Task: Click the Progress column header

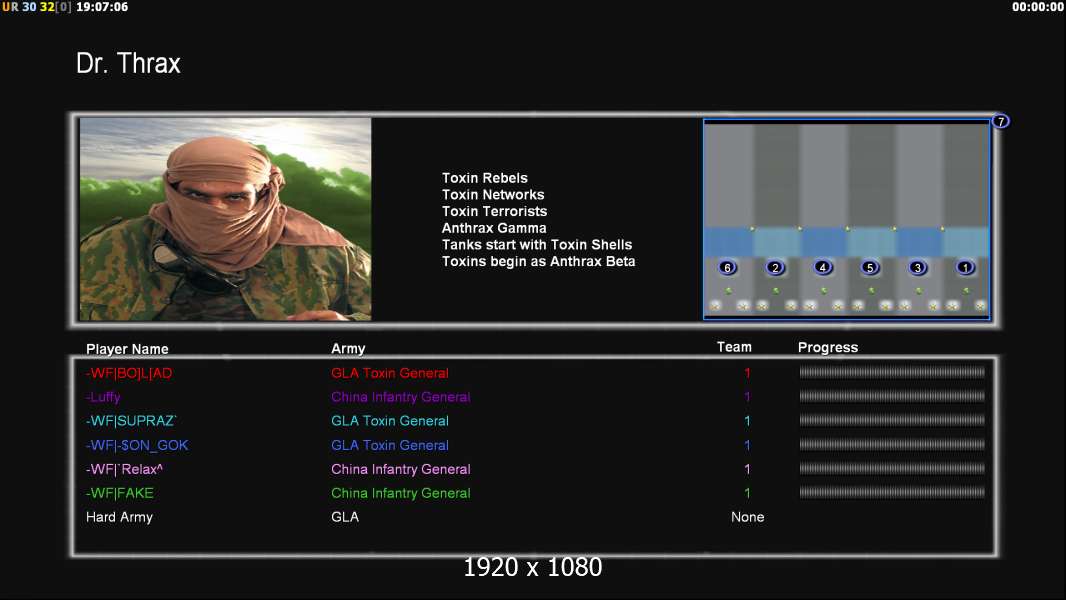Action: coord(828,348)
